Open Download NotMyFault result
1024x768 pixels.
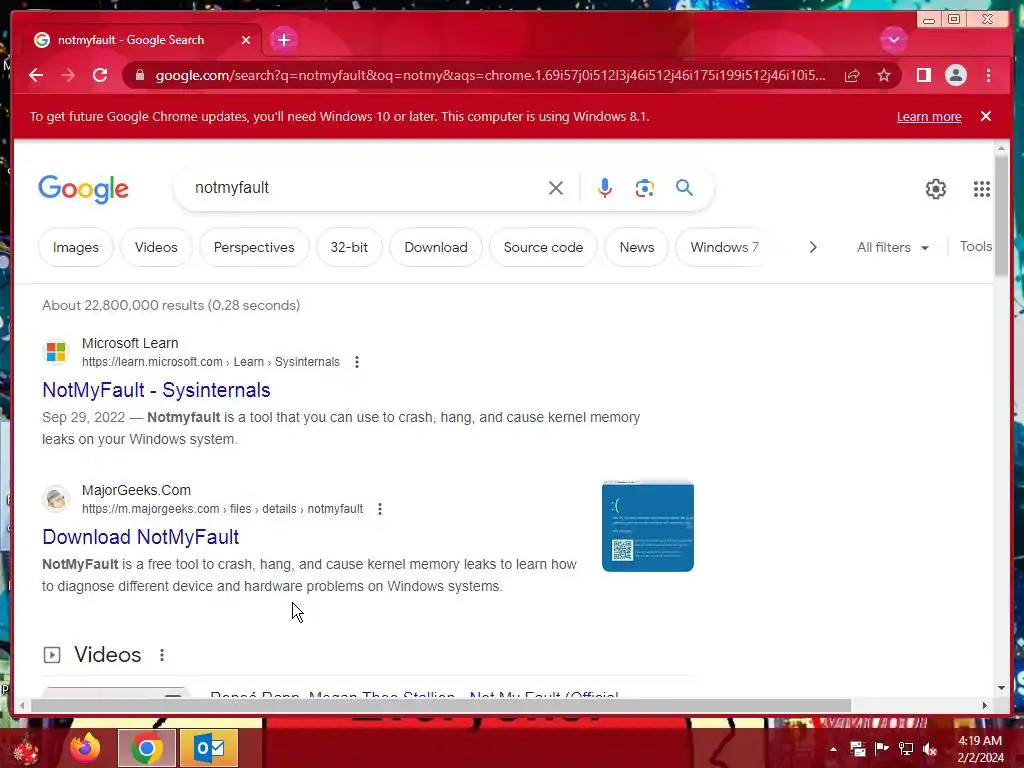[140, 537]
